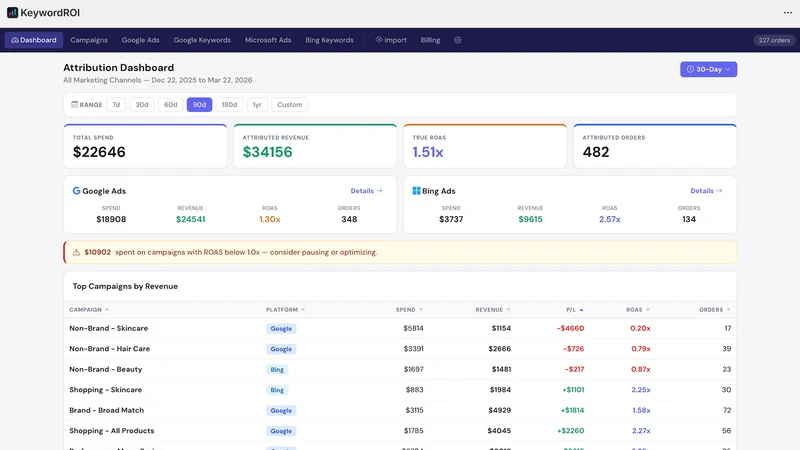This screenshot has height=450, width=800.
Task: Click Google Ads revenue $24541
Action: pyautogui.click(x=190, y=219)
